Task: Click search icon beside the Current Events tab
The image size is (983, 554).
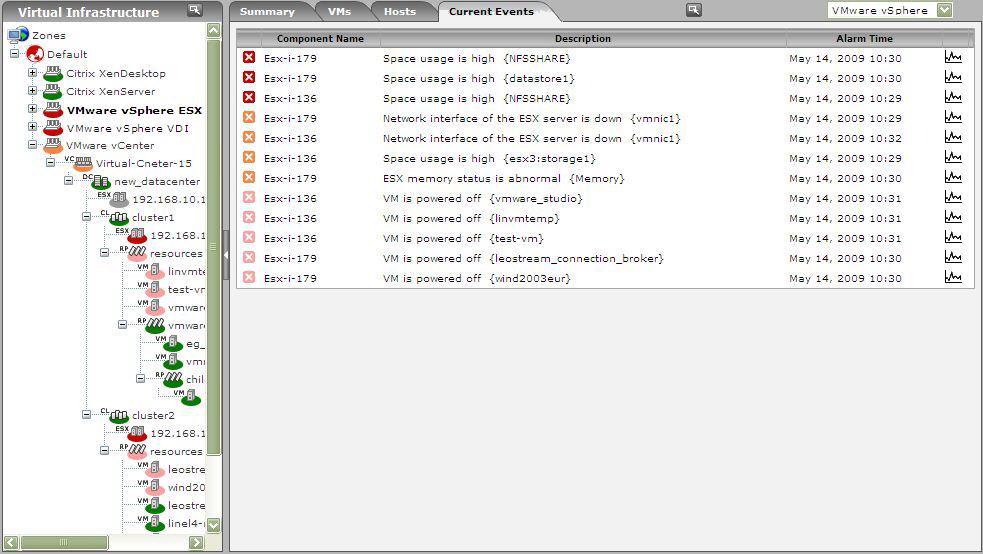Action: click(693, 10)
